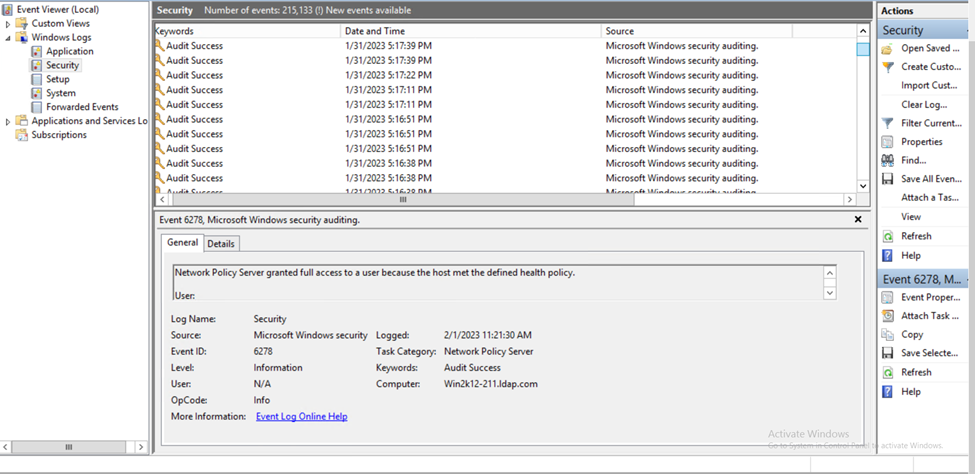
Task: Click the Properties icon in Actions pane
Action: (x=887, y=142)
